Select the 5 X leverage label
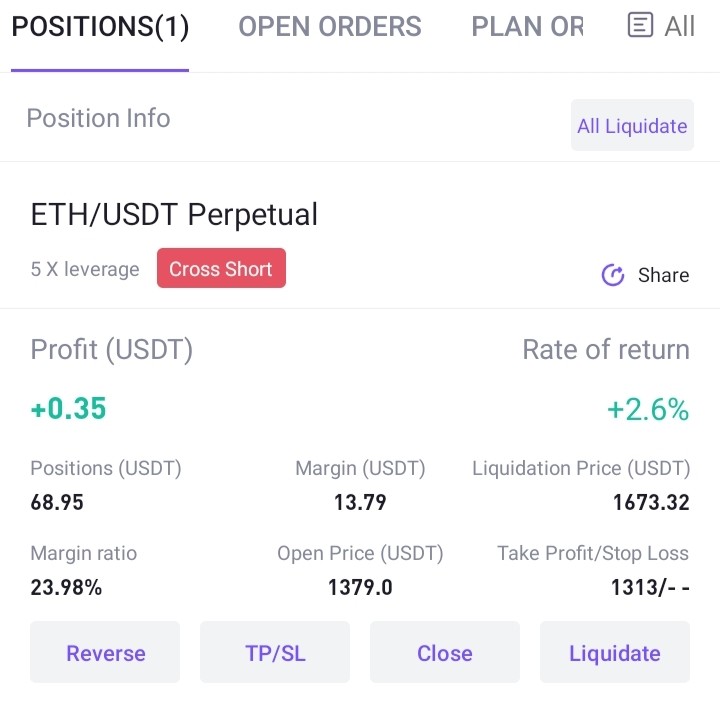This screenshot has height=716, width=720. pyautogui.click(x=85, y=269)
